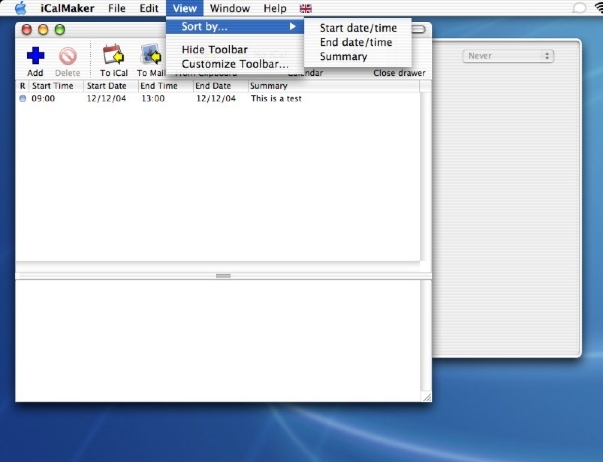Sort by End date/time
The image size is (603, 462).
pos(358,42)
